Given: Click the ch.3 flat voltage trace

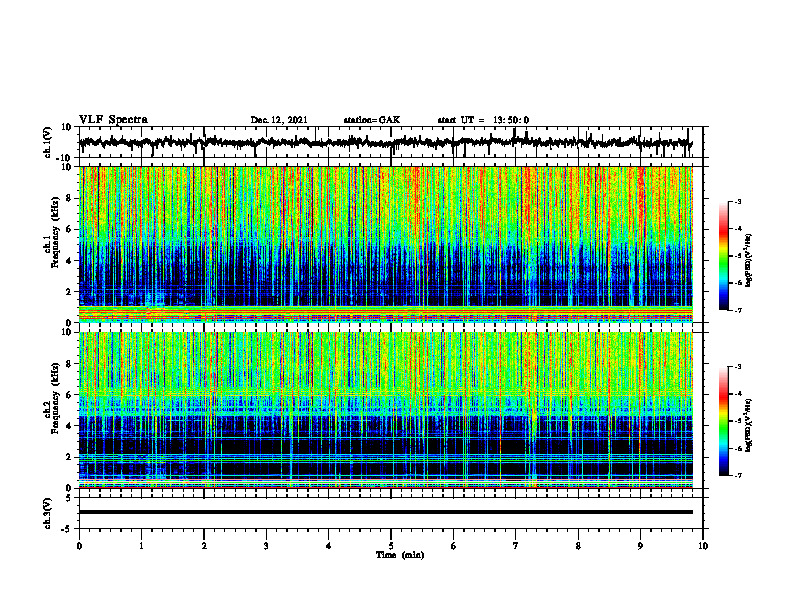Looking at the screenshot, I should (385, 512).
